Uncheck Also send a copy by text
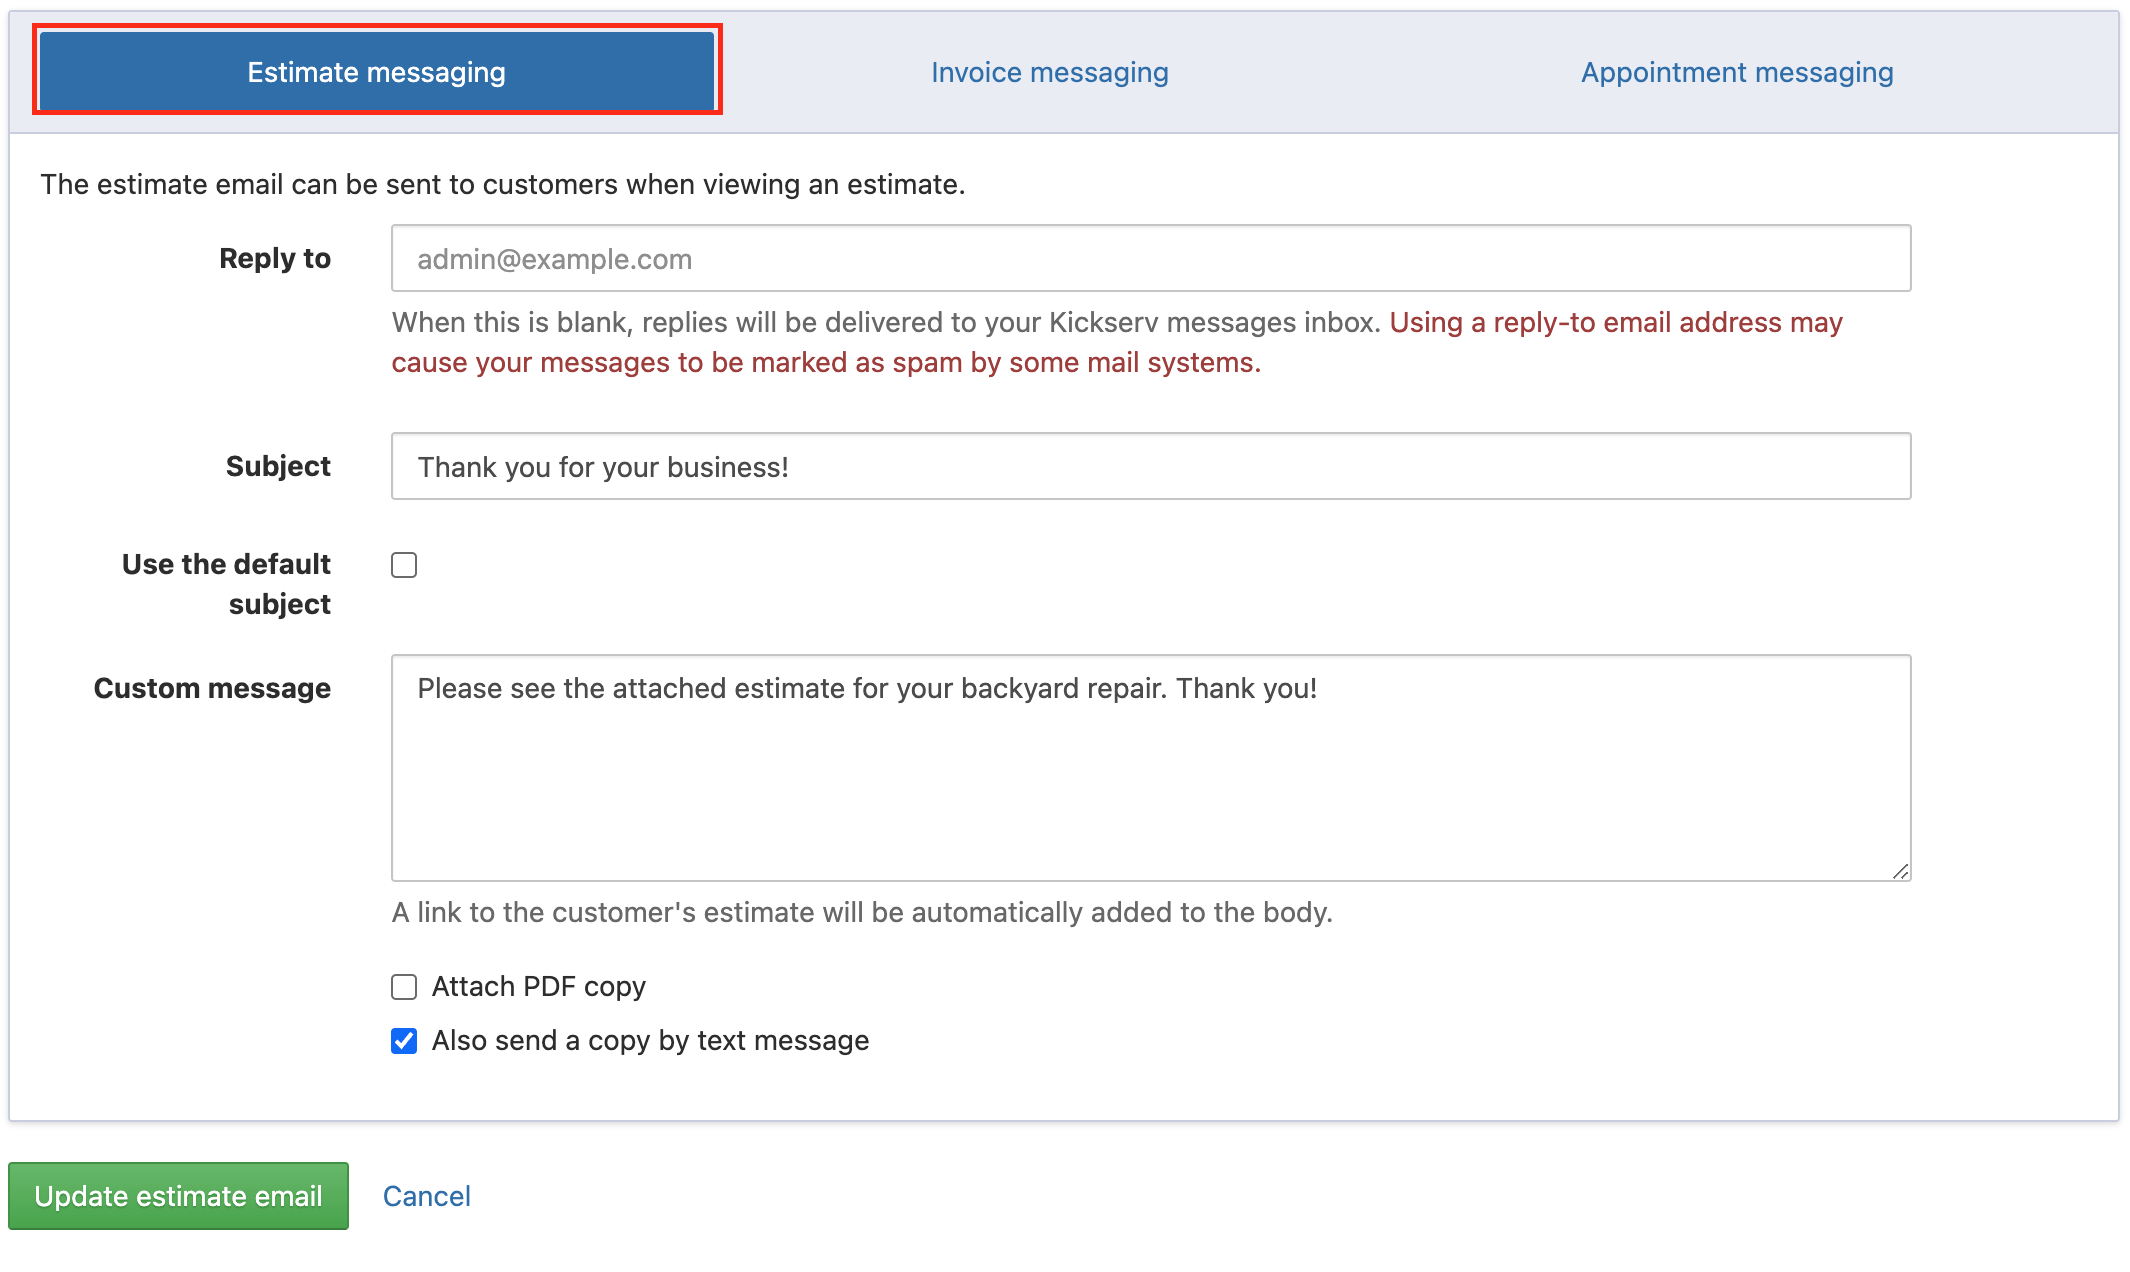 pos(404,1041)
